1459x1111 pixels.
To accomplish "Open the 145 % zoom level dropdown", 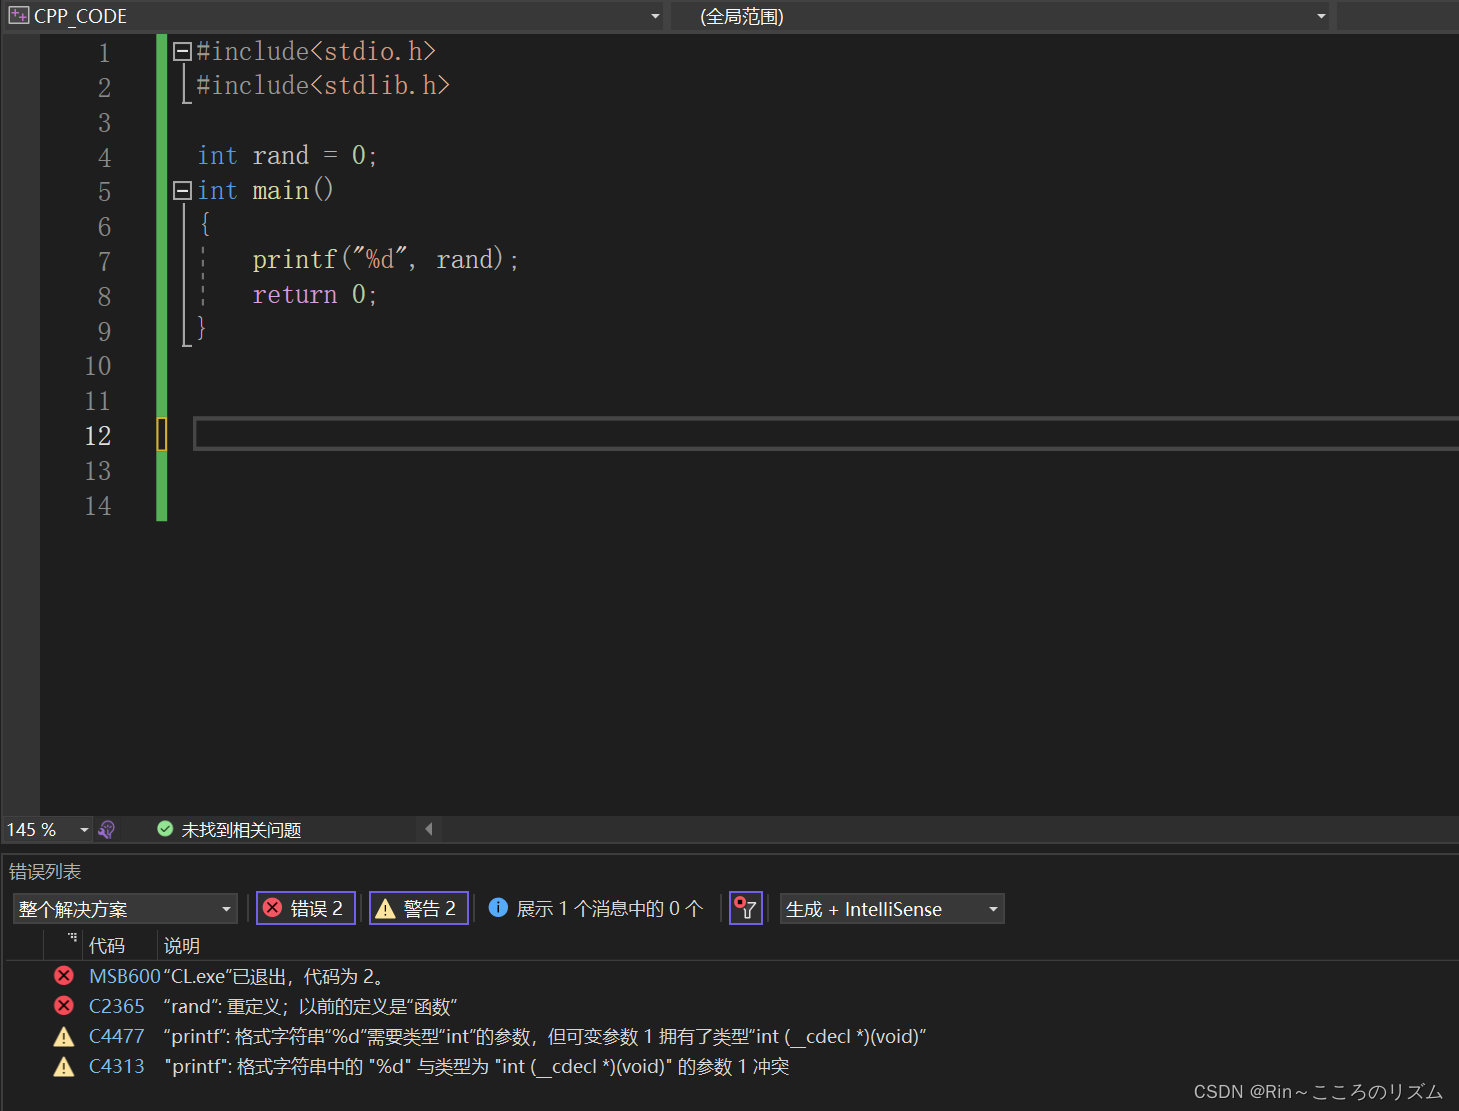I will [83, 829].
